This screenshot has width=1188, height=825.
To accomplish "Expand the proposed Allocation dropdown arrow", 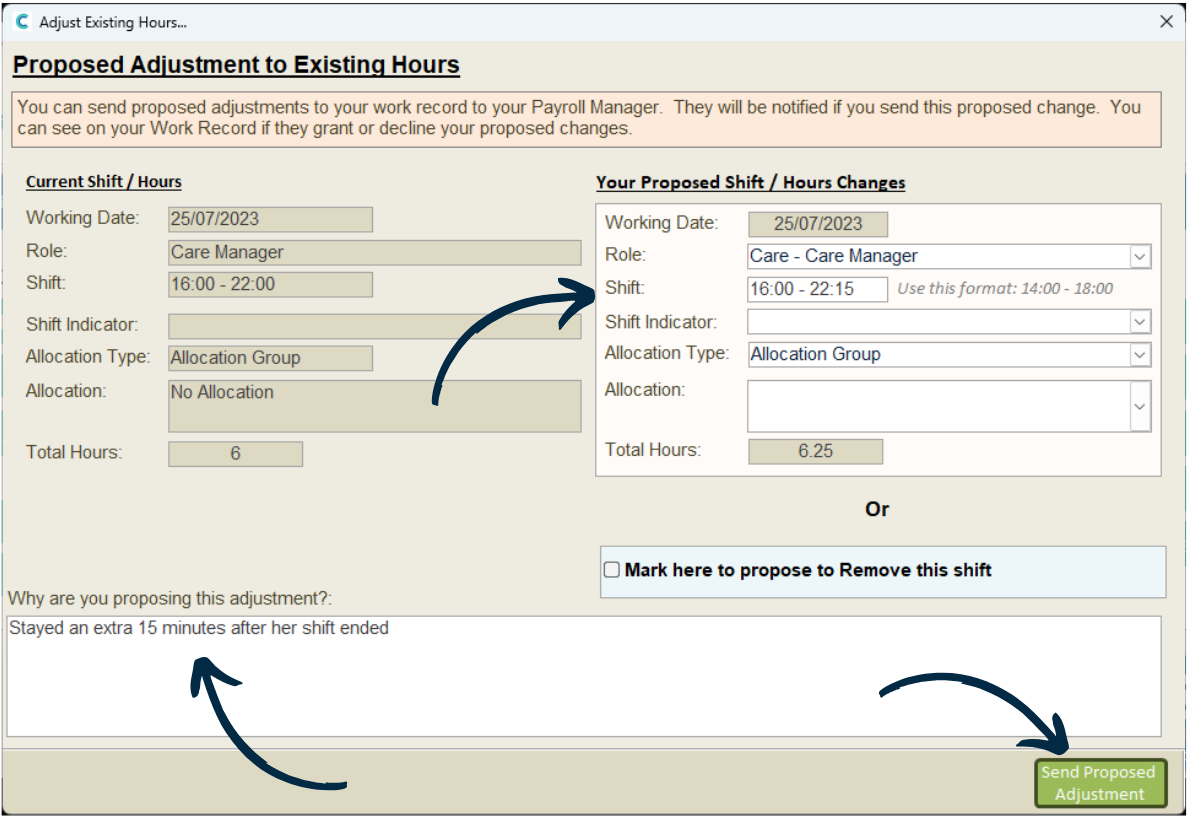I will click(1140, 407).
